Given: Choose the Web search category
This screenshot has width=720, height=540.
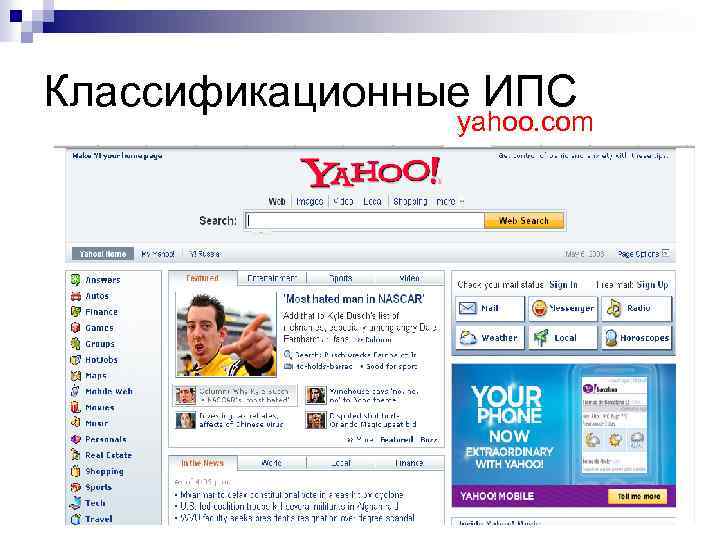Looking at the screenshot, I should click(x=277, y=202).
